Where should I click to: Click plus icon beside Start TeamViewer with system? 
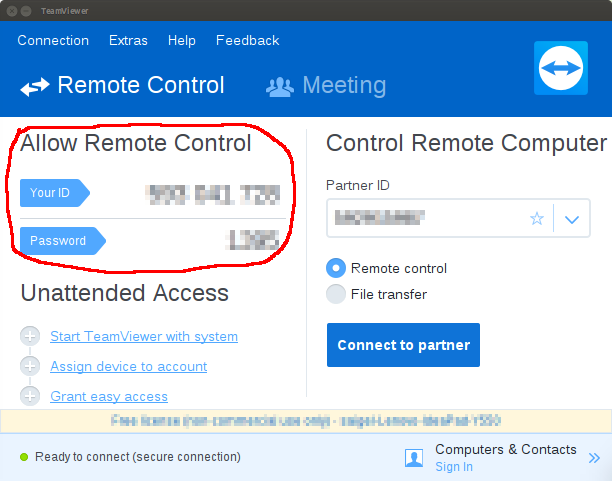coord(30,336)
